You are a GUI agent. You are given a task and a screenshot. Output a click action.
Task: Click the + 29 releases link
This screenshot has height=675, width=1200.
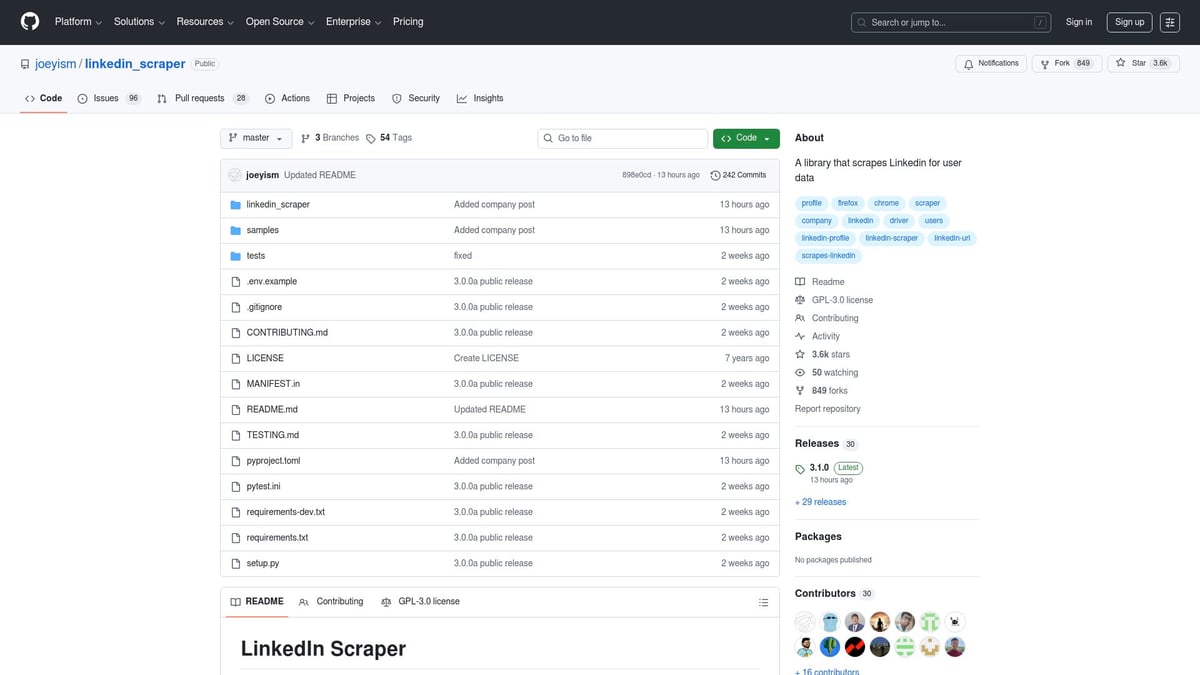click(820, 502)
